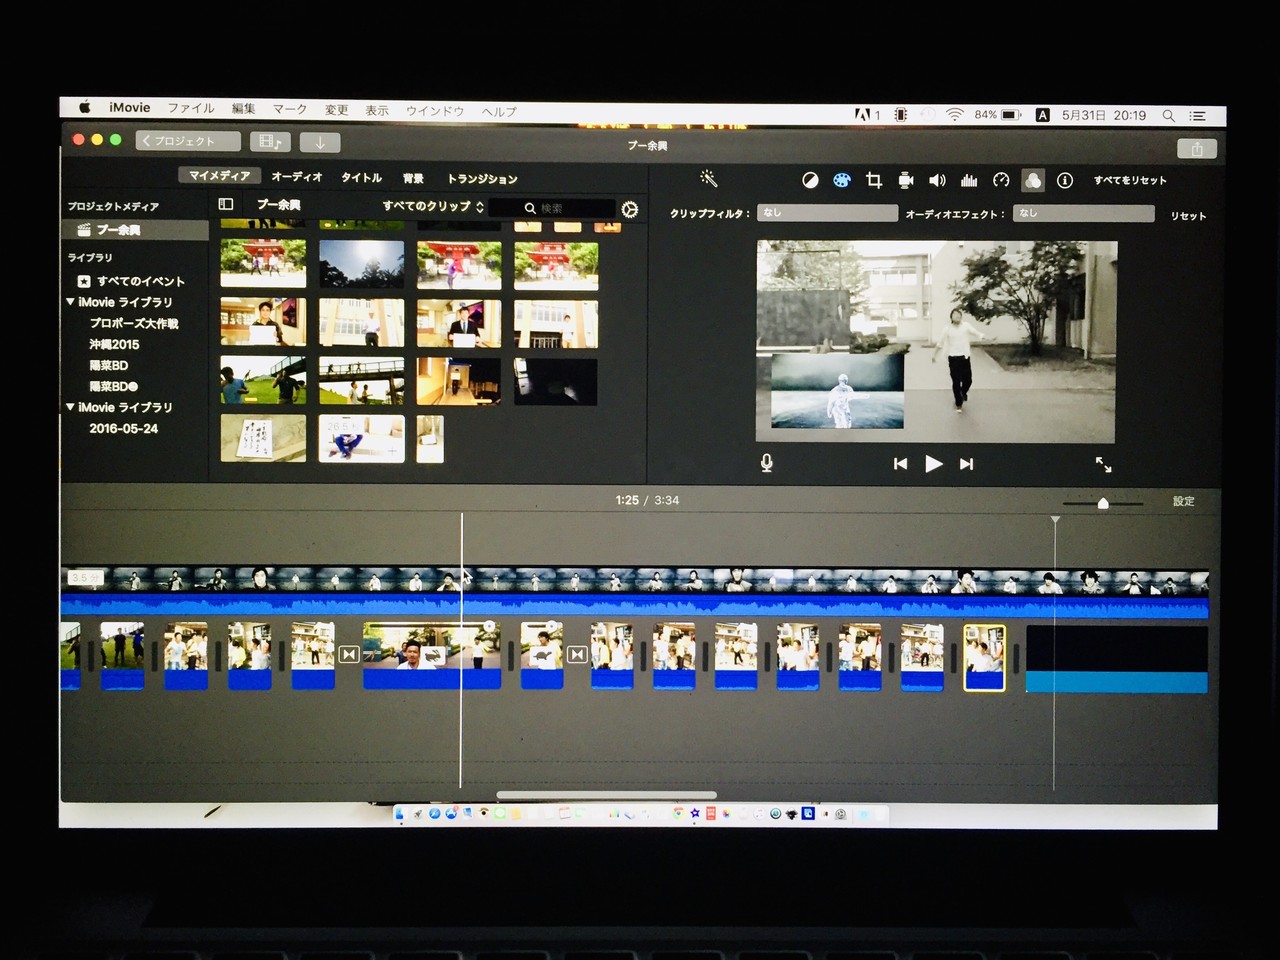
Task: Open the speed adjustment speedometer tool
Action: pyautogui.click(x=1001, y=180)
